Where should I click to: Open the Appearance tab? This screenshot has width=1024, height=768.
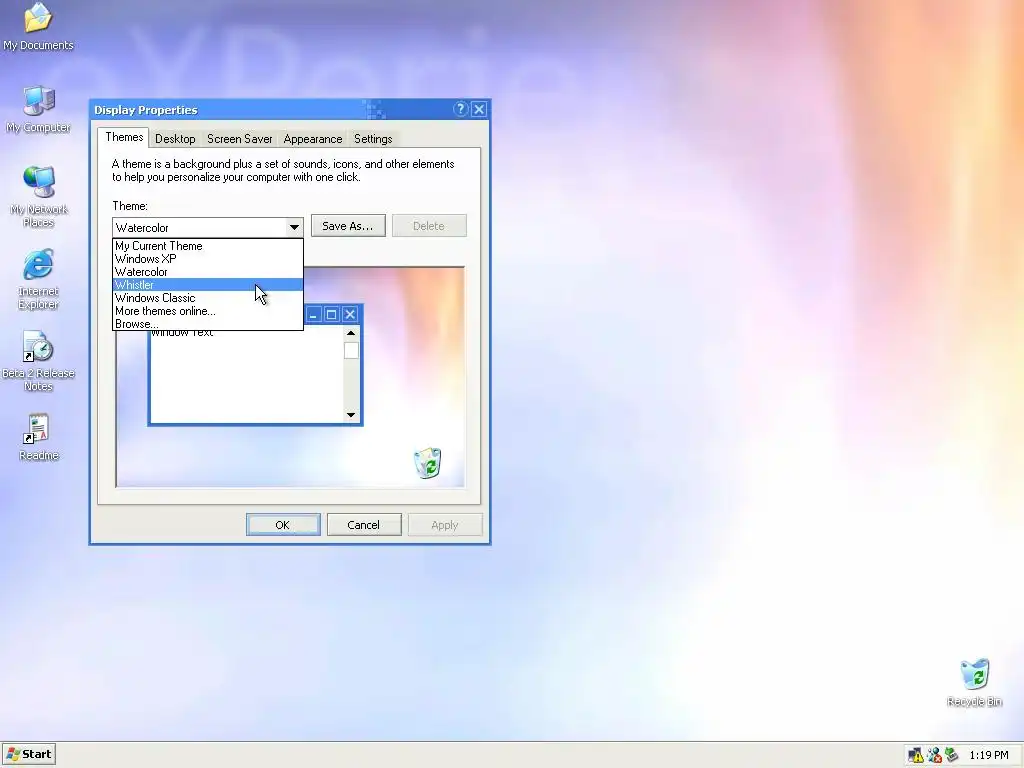(313, 139)
